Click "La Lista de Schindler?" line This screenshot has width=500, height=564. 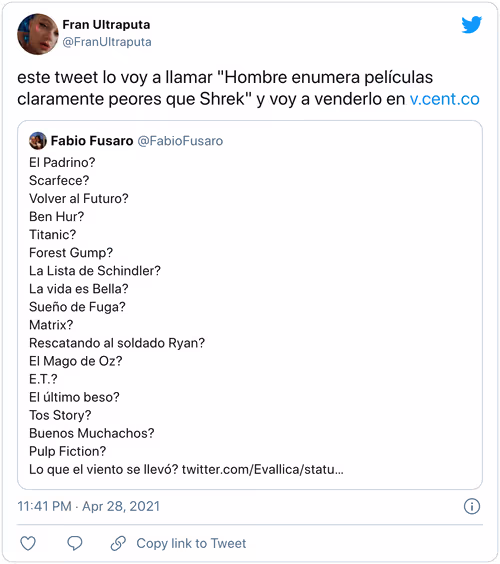tap(95, 270)
